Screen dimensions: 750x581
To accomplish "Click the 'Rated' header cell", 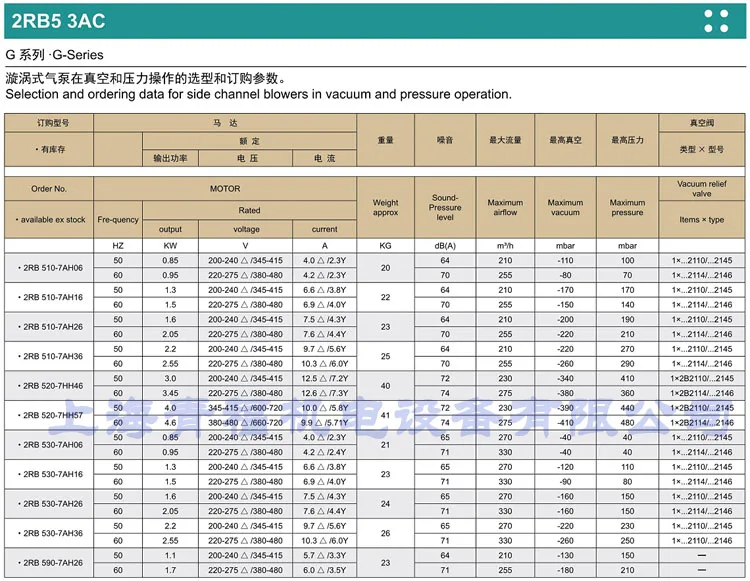I will [249, 210].
